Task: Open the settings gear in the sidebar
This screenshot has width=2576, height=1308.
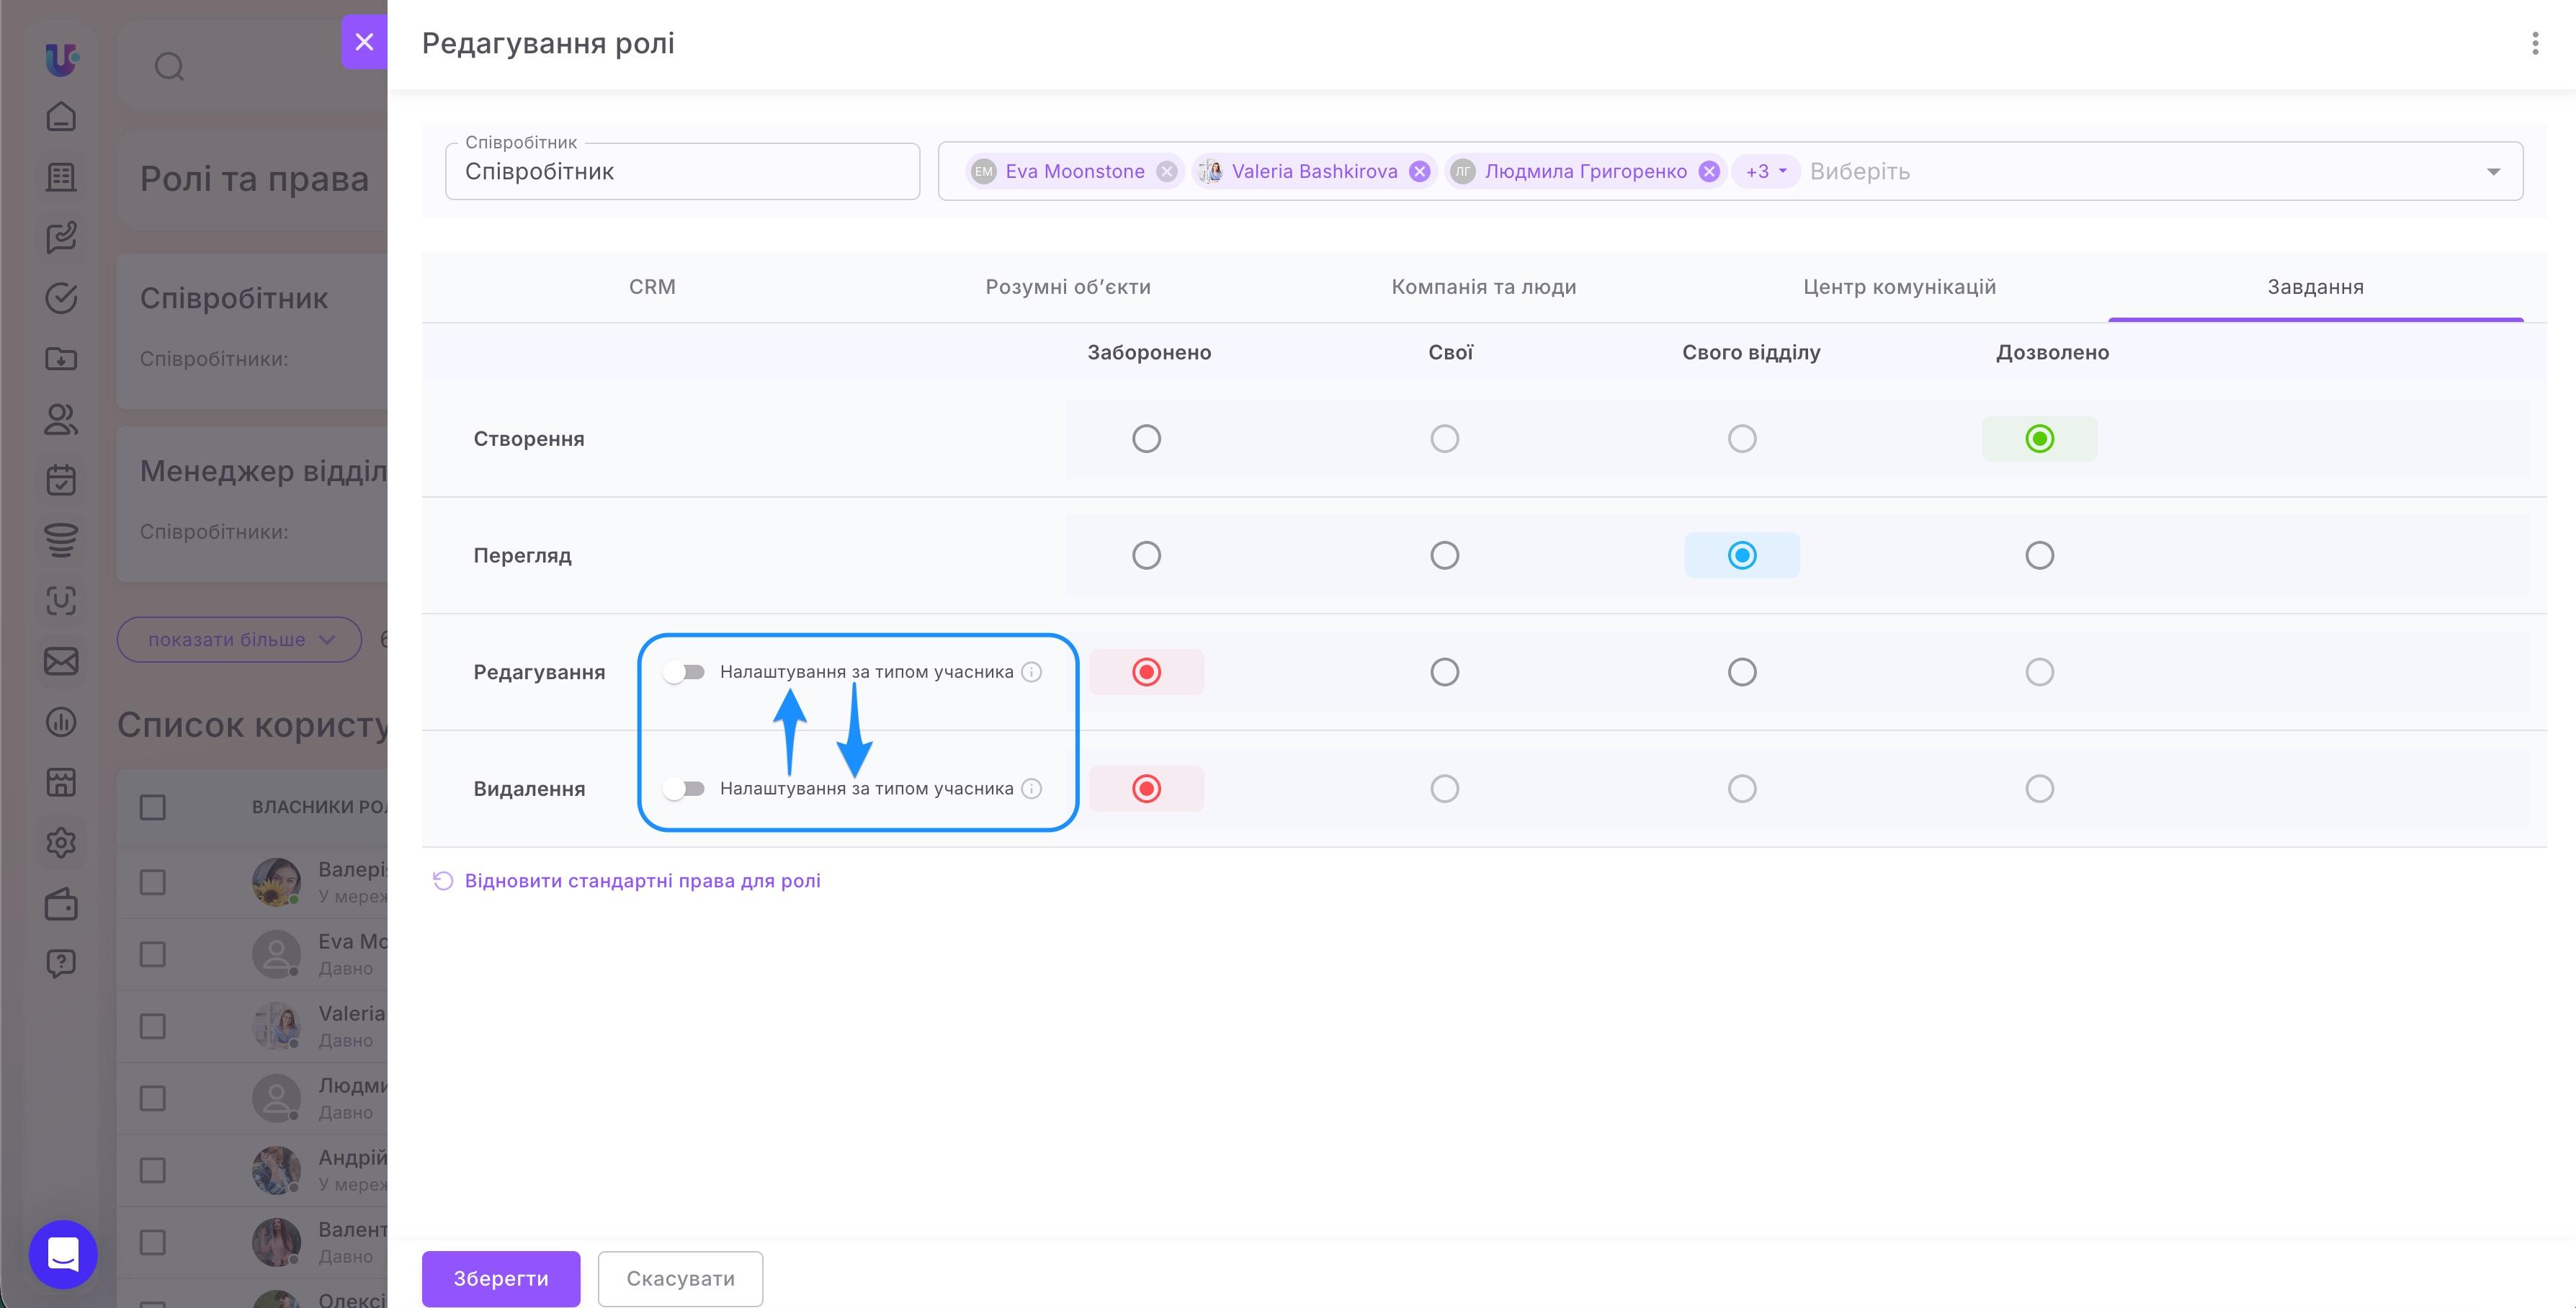Action: 61,842
